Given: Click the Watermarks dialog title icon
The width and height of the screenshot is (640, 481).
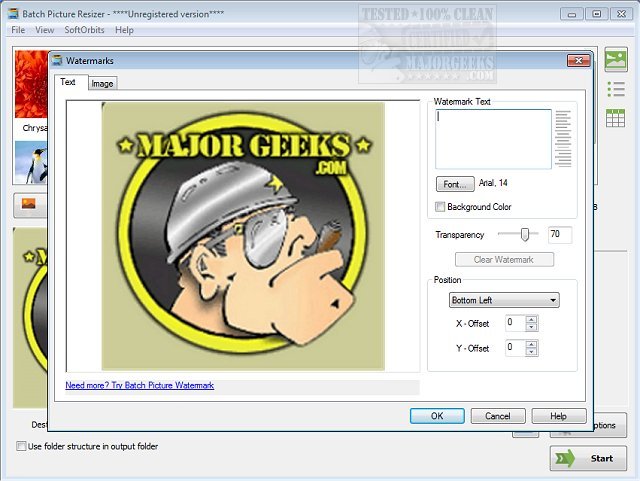Looking at the screenshot, I should click(x=58, y=60).
